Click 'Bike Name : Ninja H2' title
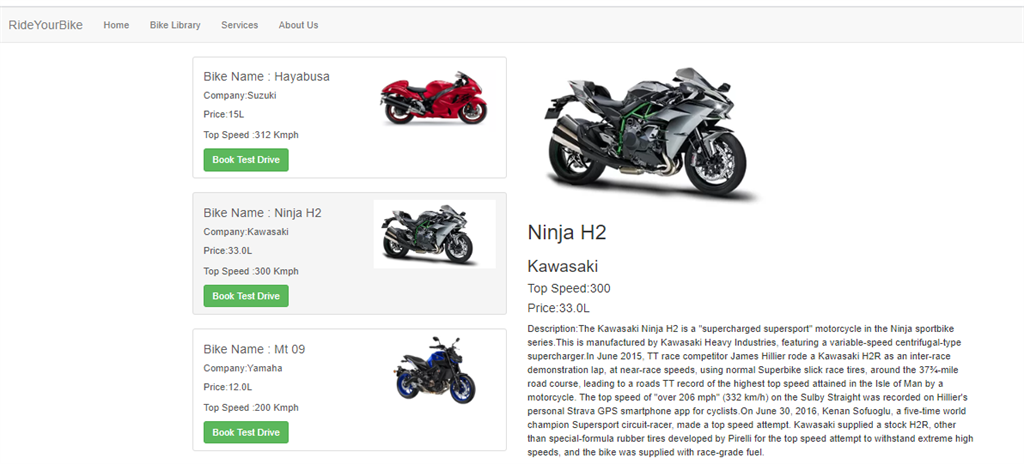 click(x=263, y=212)
